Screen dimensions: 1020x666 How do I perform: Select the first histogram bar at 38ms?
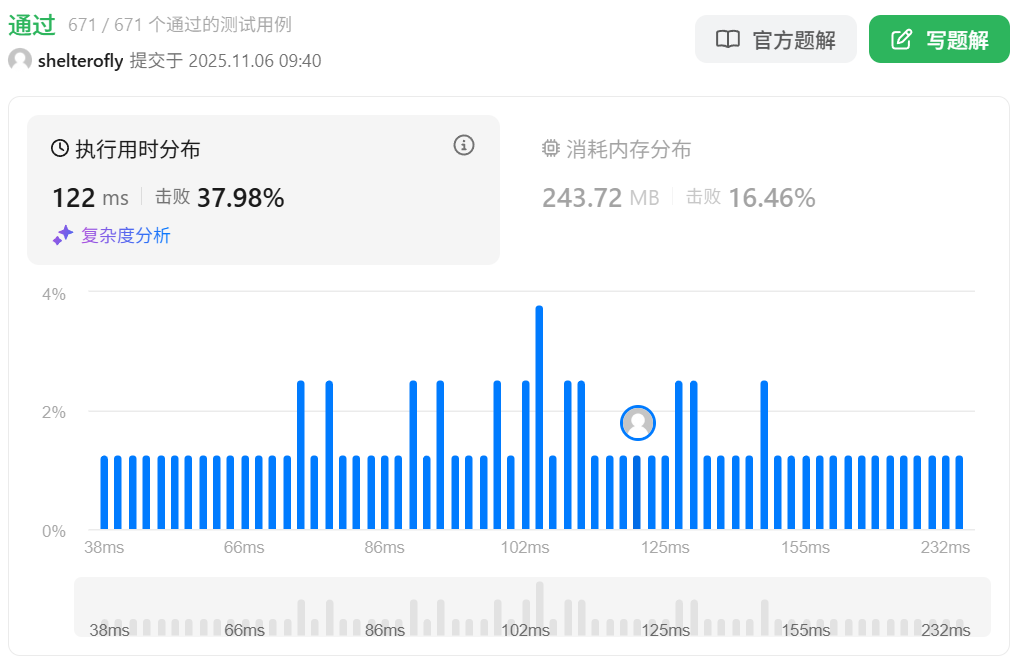click(x=104, y=492)
